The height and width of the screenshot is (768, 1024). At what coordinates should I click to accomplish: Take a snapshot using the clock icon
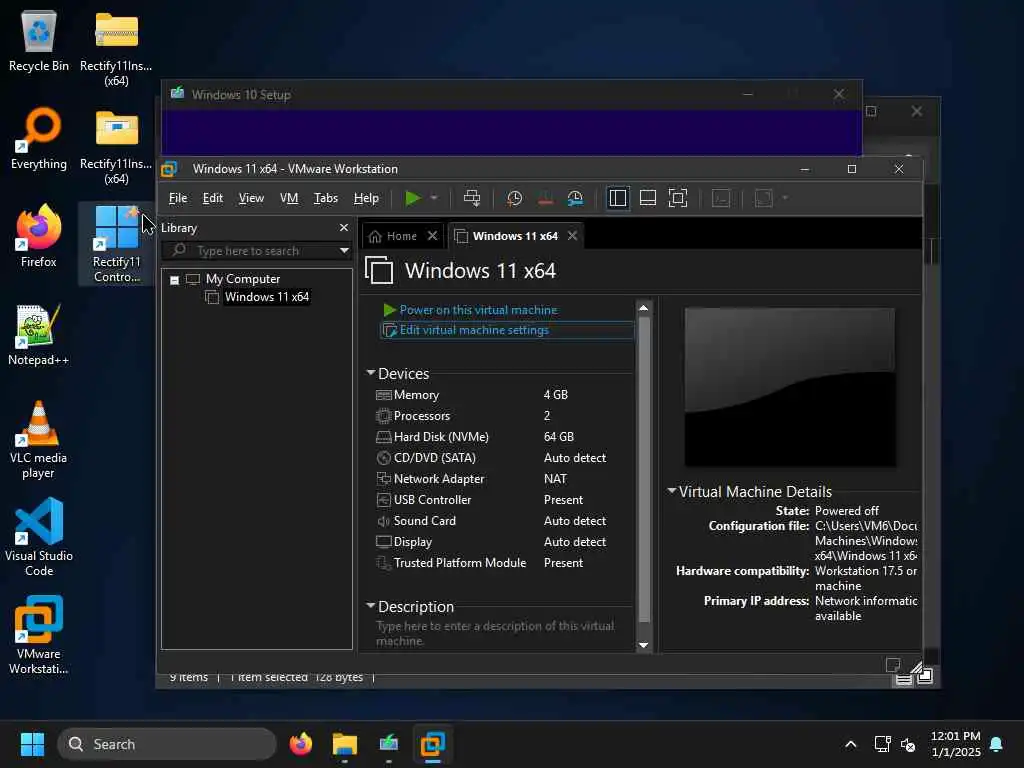click(x=515, y=198)
